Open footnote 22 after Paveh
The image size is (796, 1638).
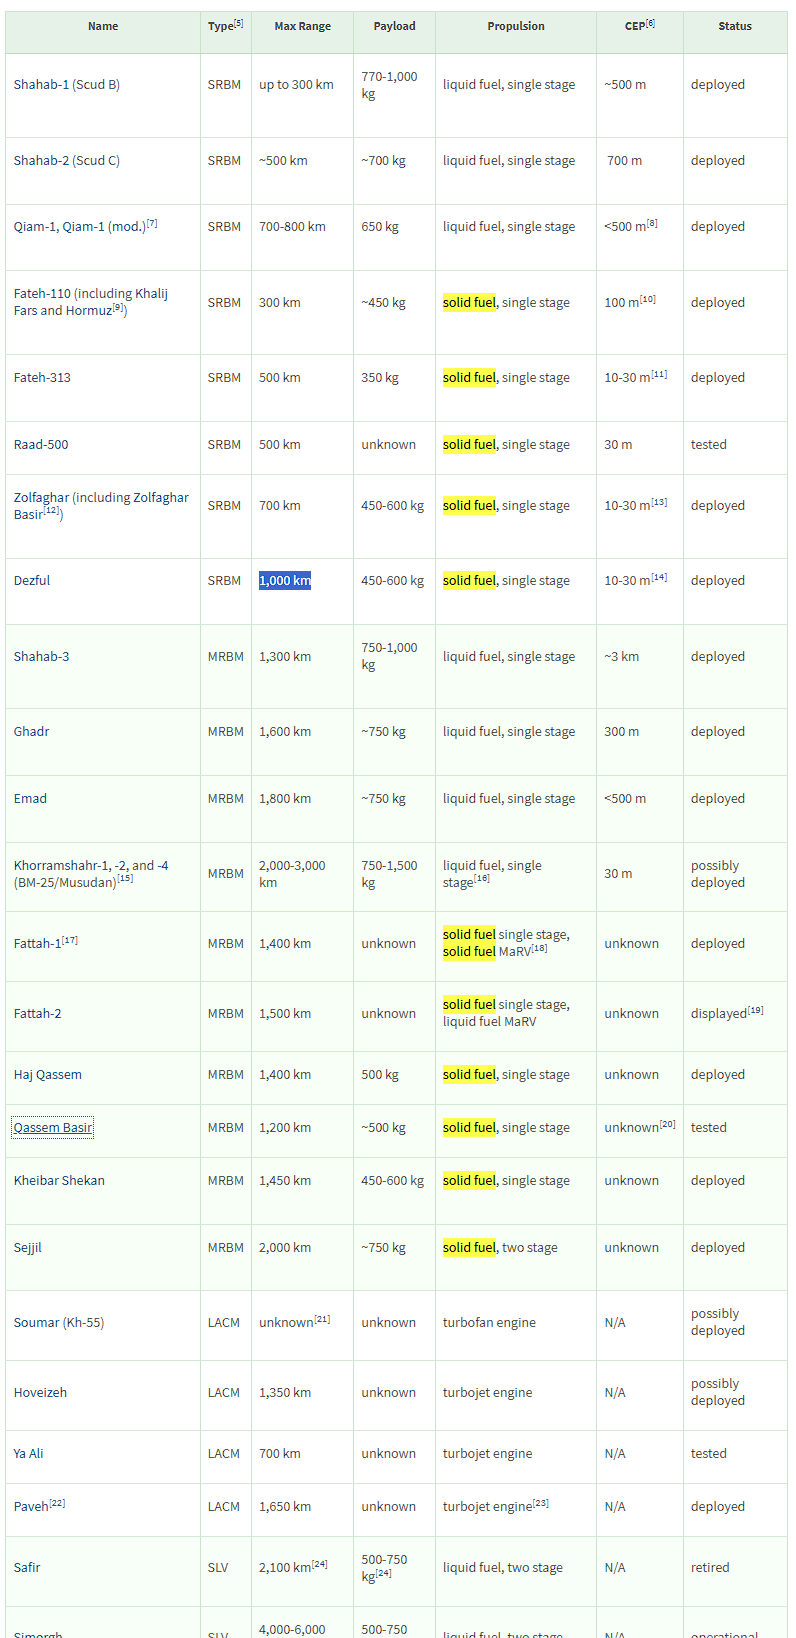pos(57,1503)
